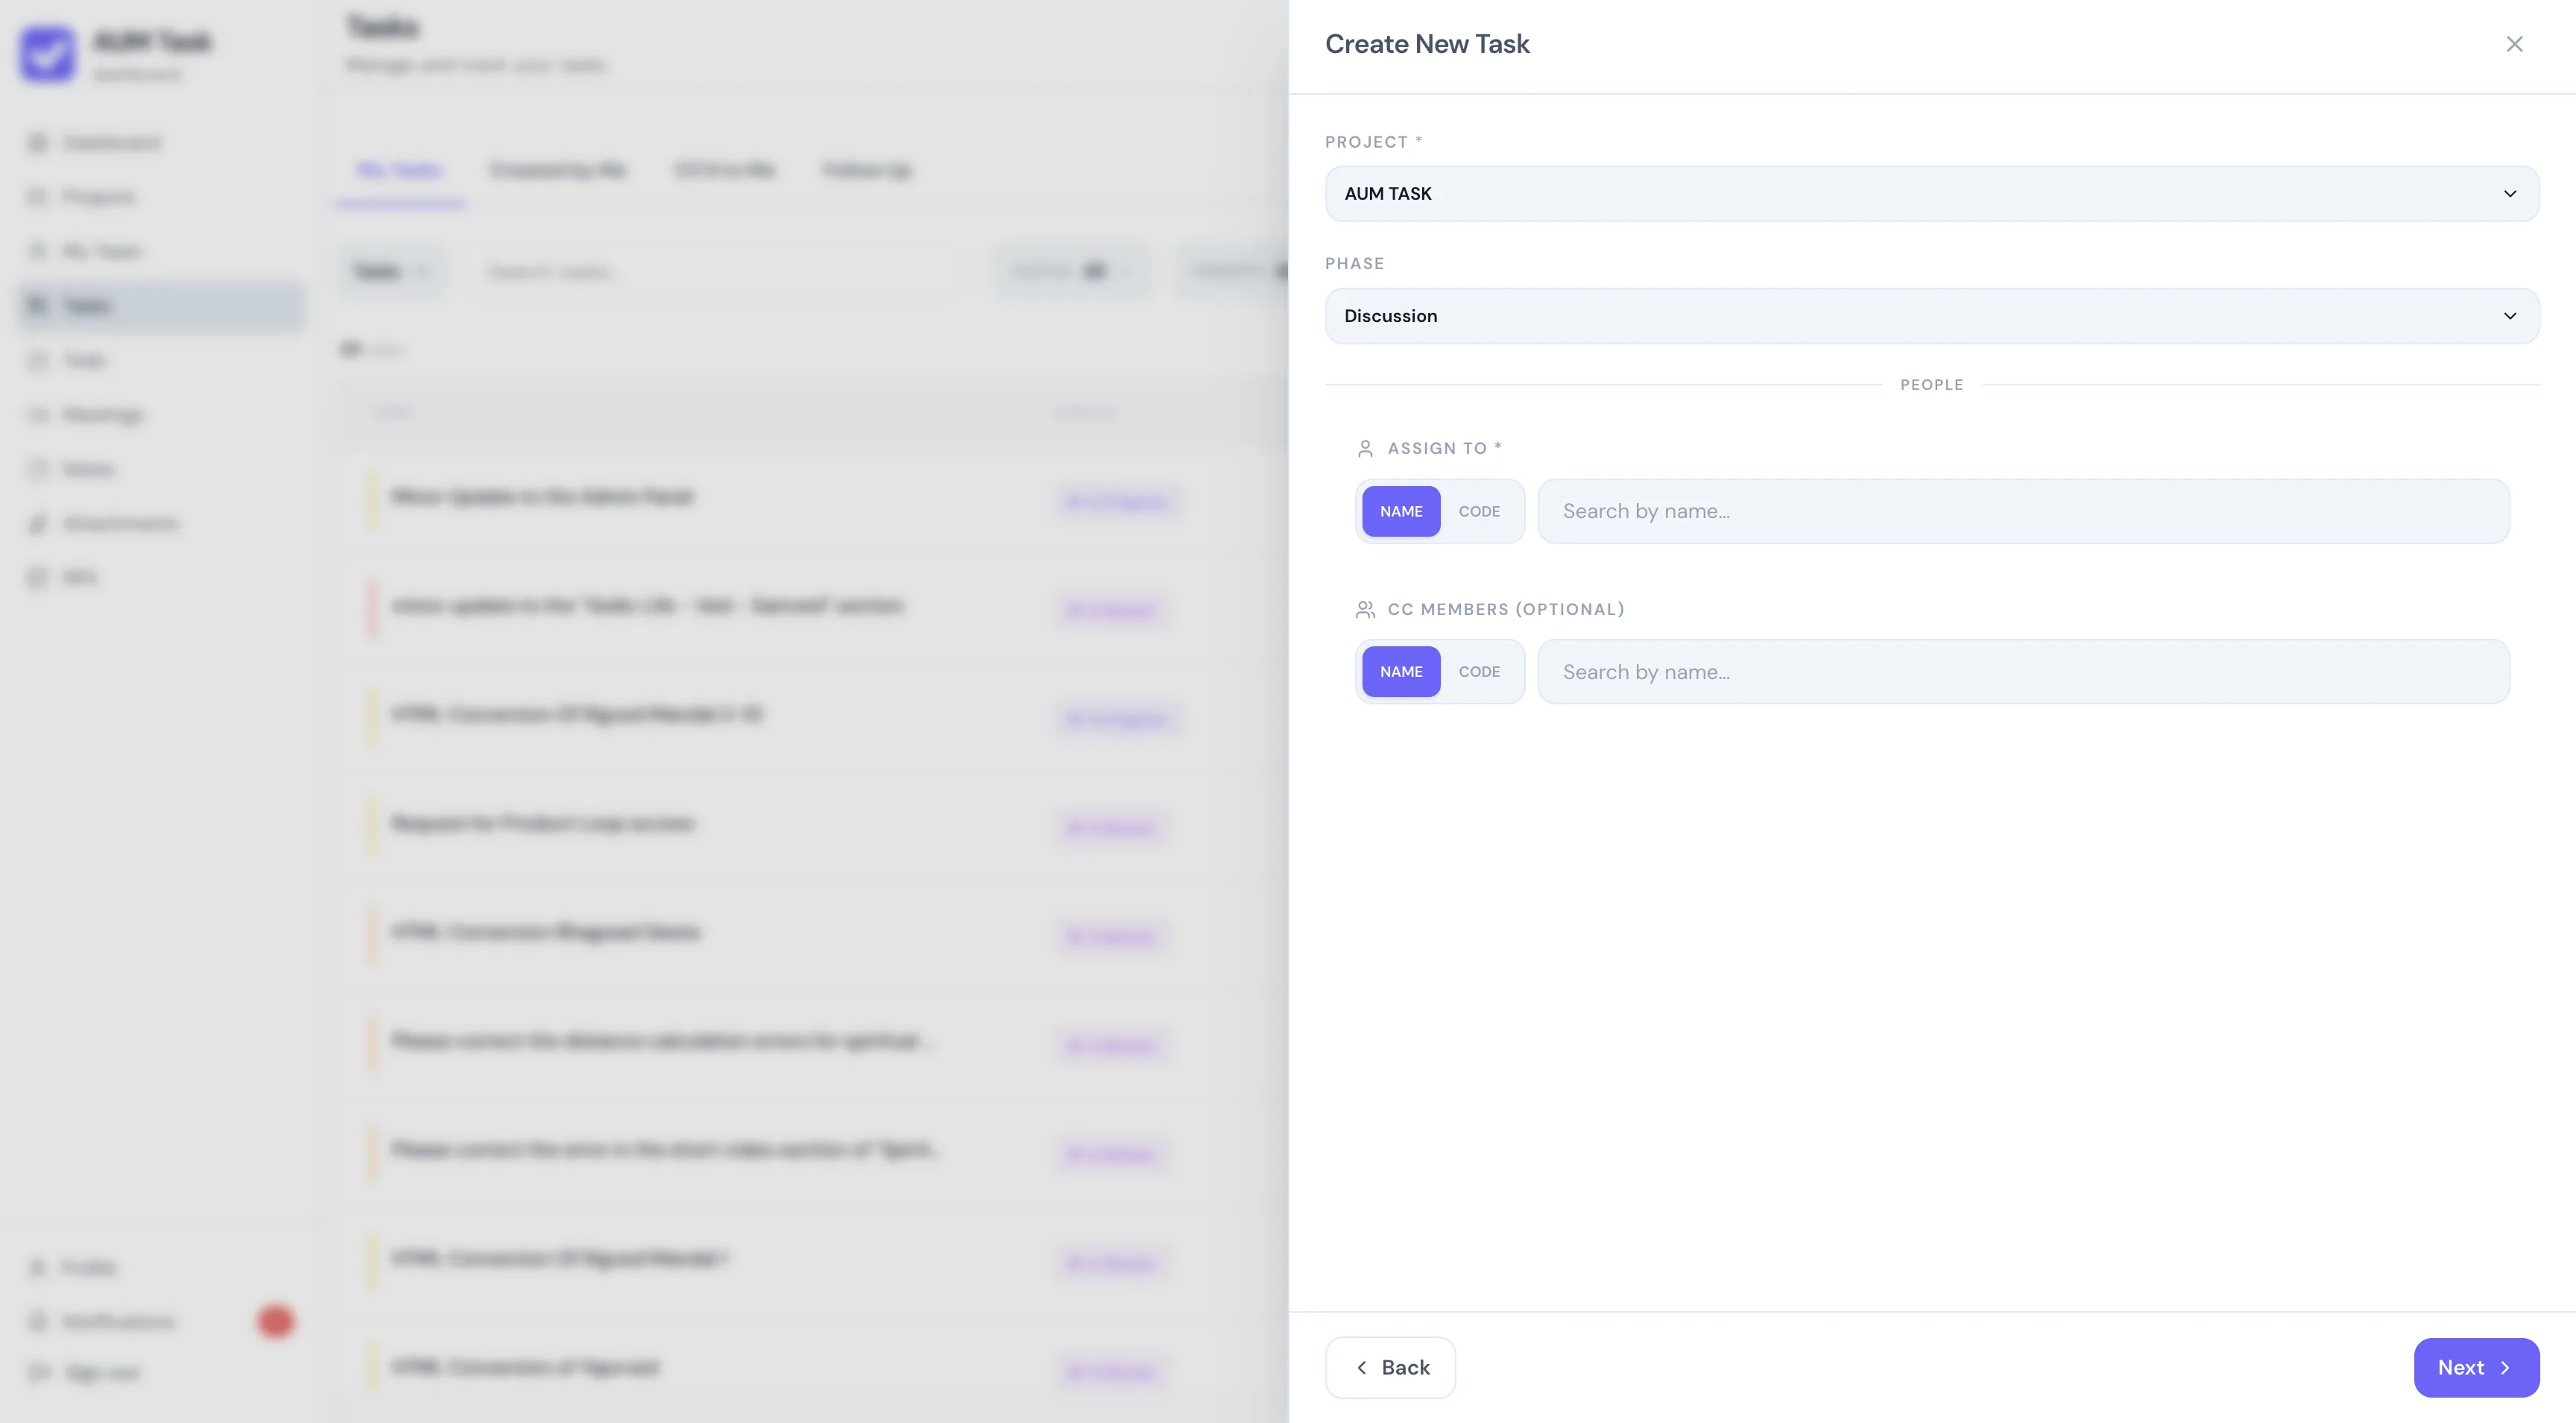Click the AUM Task logo icon
The height and width of the screenshot is (1423, 2576).
(x=47, y=55)
